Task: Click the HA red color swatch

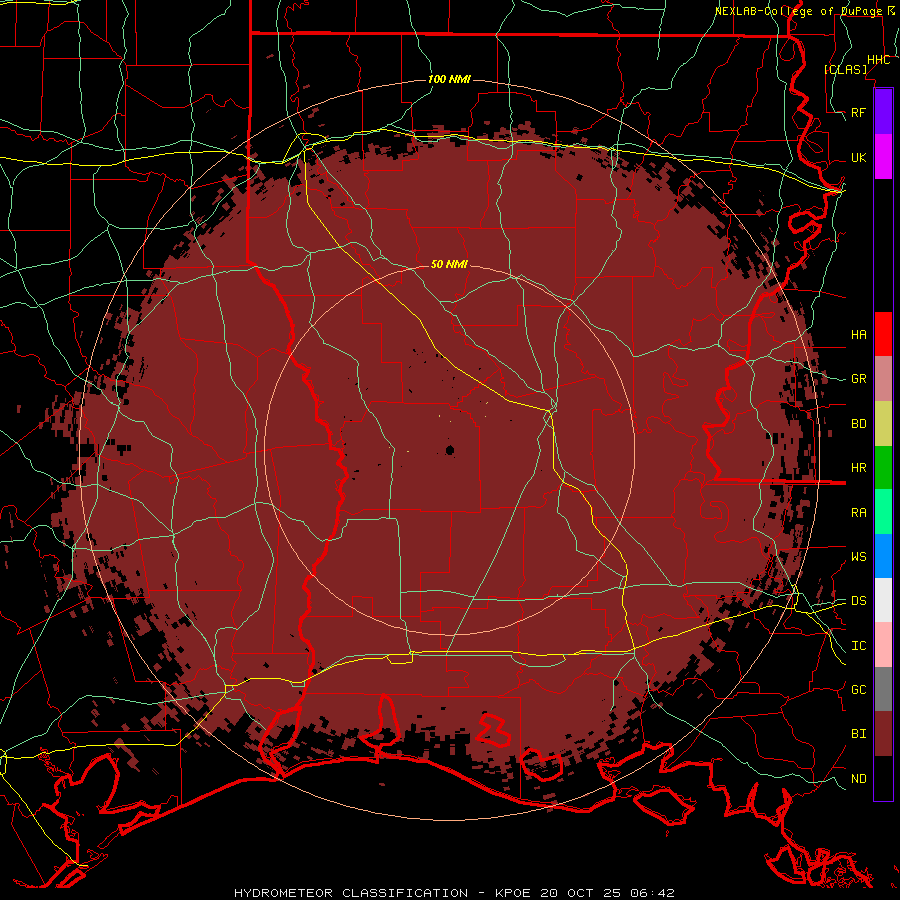Action: tap(883, 334)
